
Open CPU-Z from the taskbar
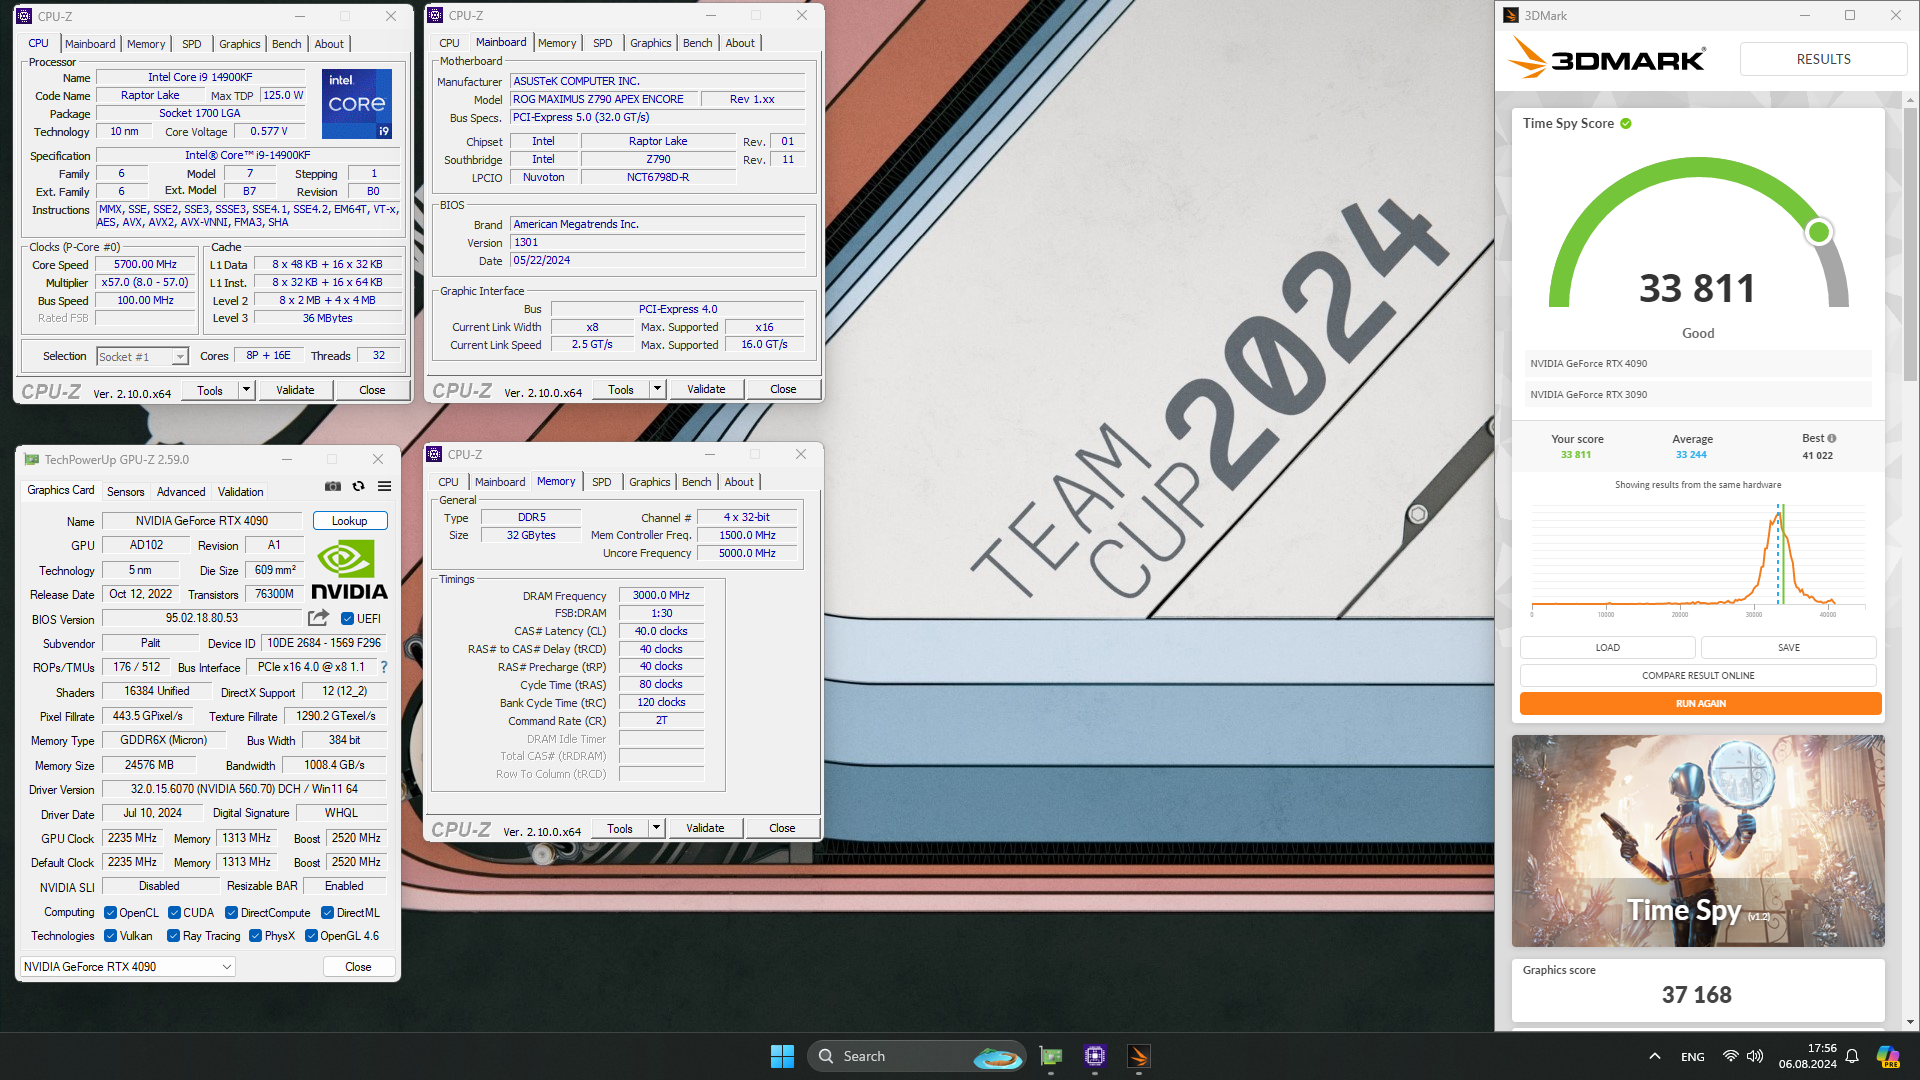pos(1095,1056)
